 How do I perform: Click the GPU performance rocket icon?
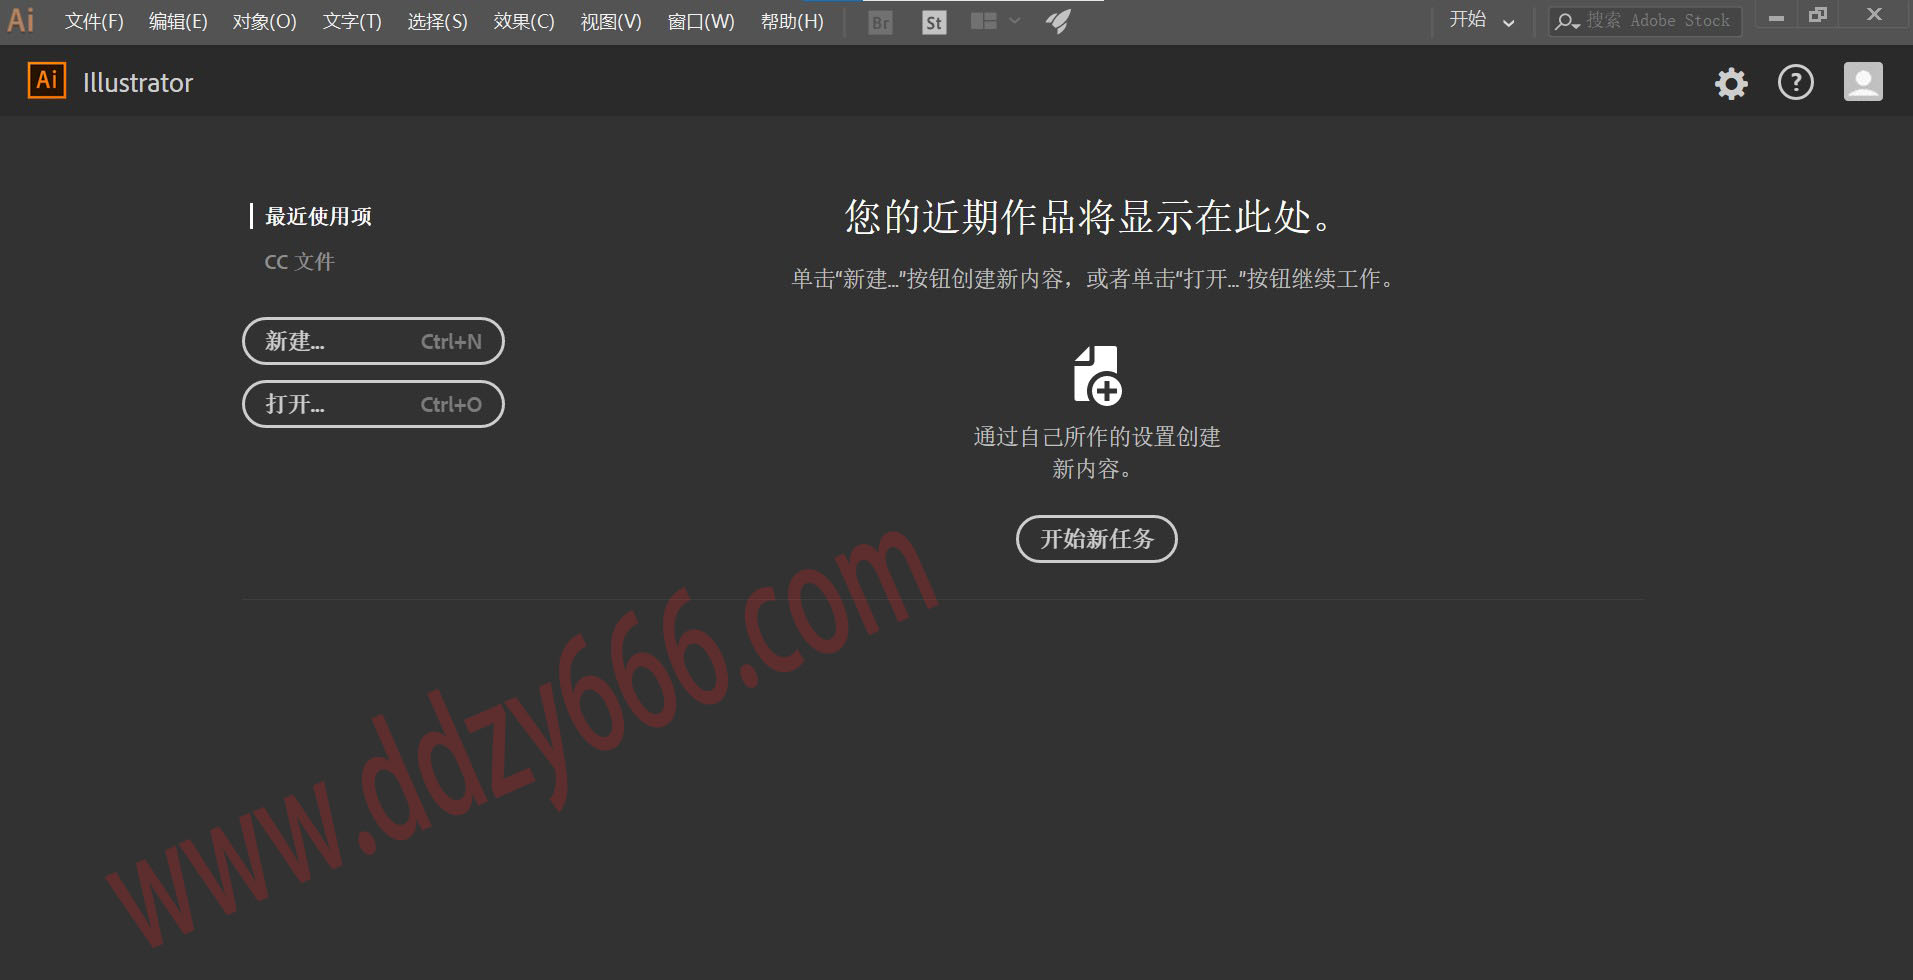coord(1058,21)
